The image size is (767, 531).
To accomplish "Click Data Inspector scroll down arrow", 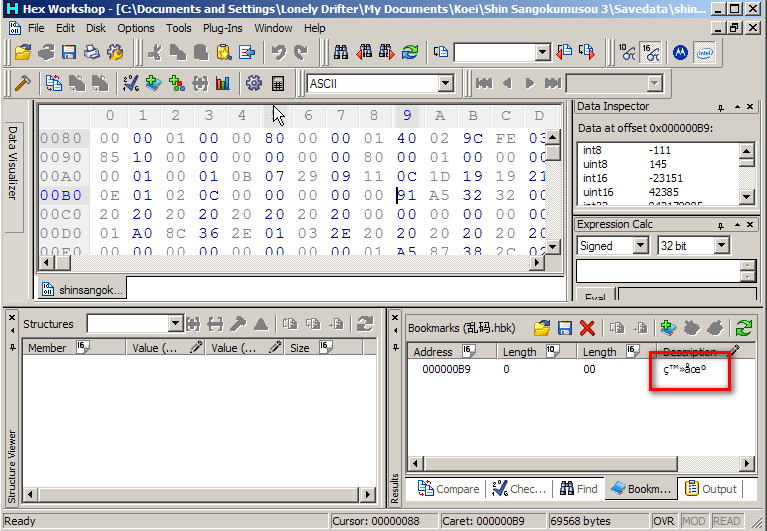I will (746, 197).
